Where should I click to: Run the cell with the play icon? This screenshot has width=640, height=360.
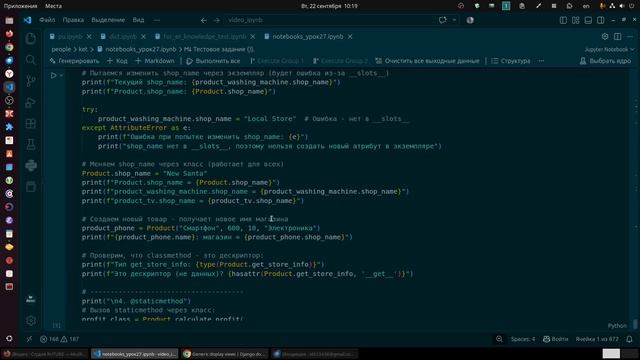[53, 76]
